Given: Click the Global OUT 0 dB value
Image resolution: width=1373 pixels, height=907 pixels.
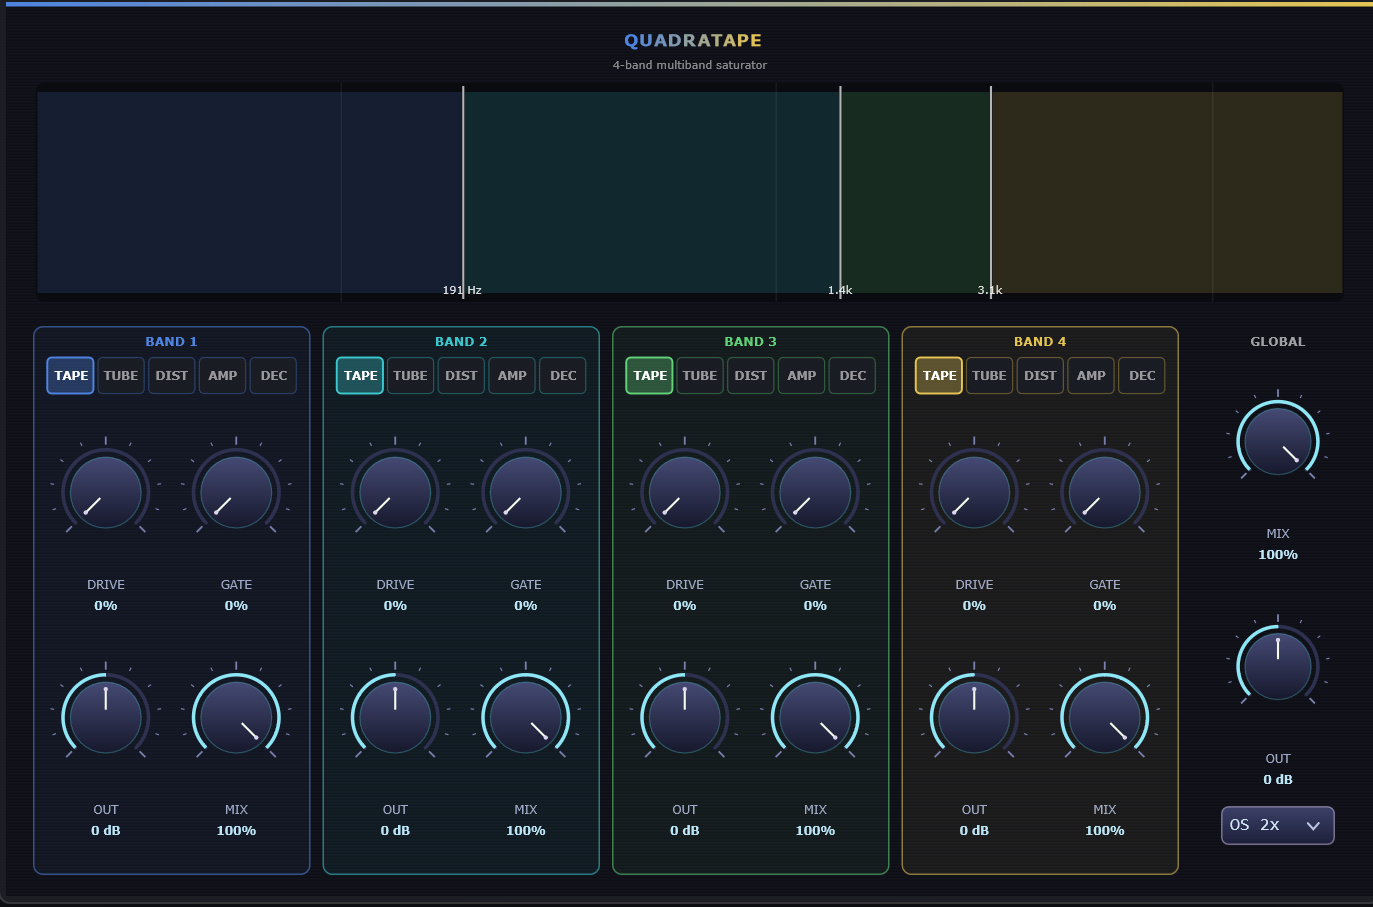Looking at the screenshot, I should (x=1278, y=779).
